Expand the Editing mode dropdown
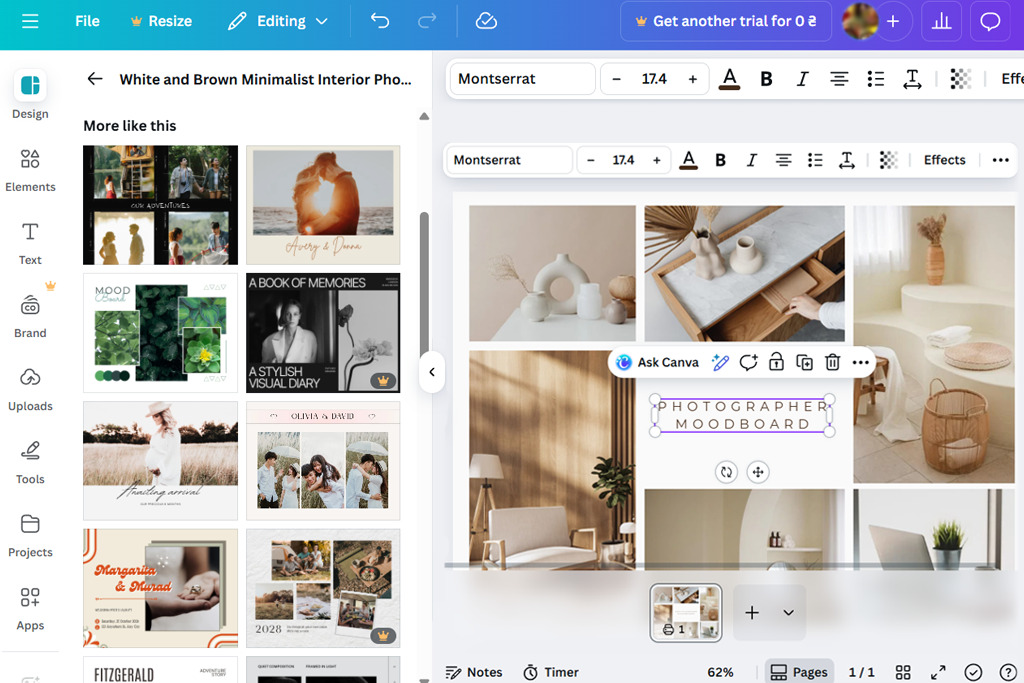 pyautogui.click(x=278, y=21)
